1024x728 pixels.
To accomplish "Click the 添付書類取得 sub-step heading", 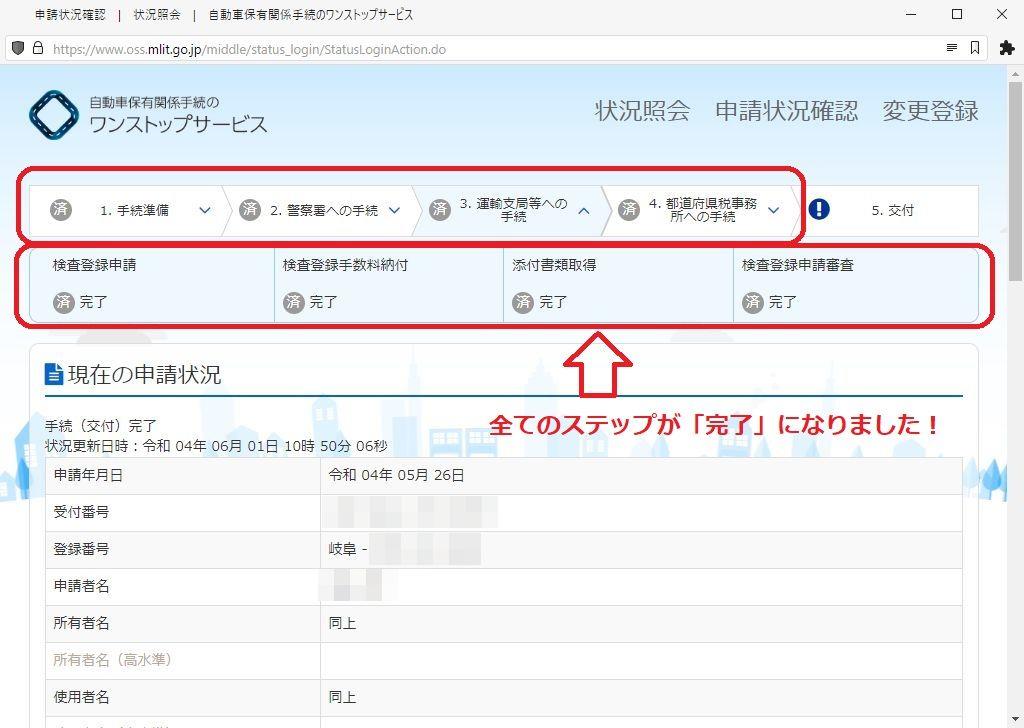I will 554,265.
